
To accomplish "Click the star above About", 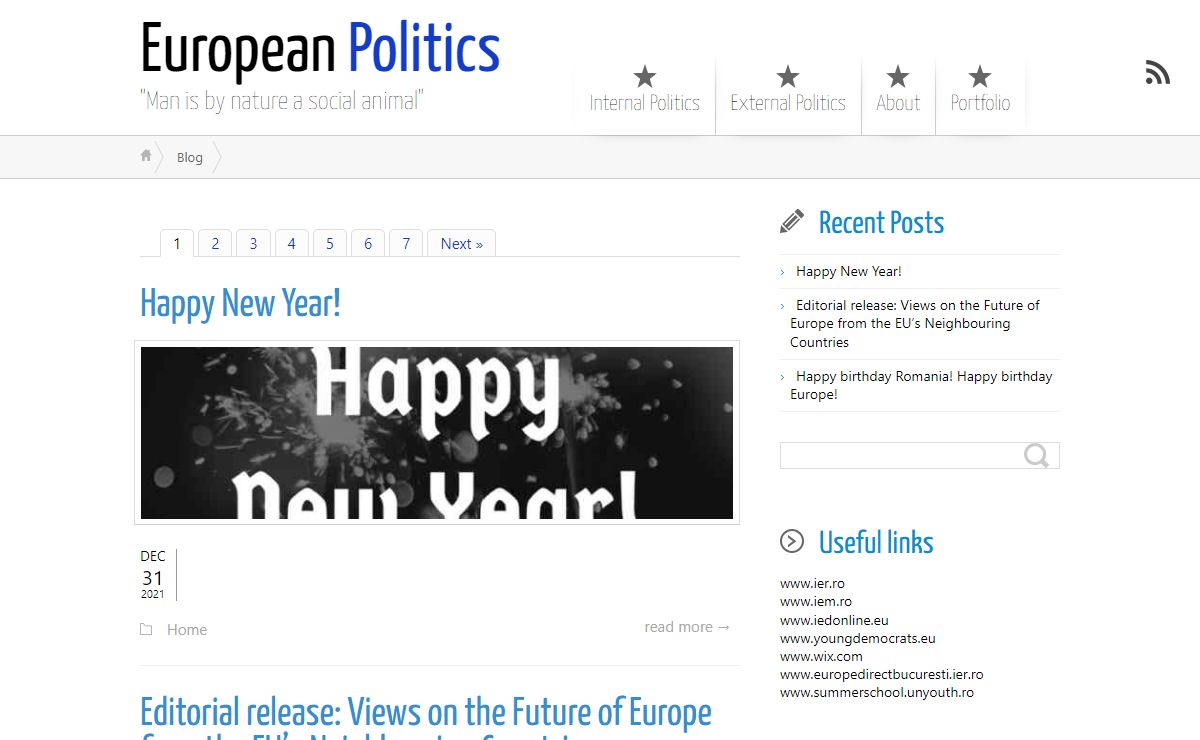I will click(898, 76).
